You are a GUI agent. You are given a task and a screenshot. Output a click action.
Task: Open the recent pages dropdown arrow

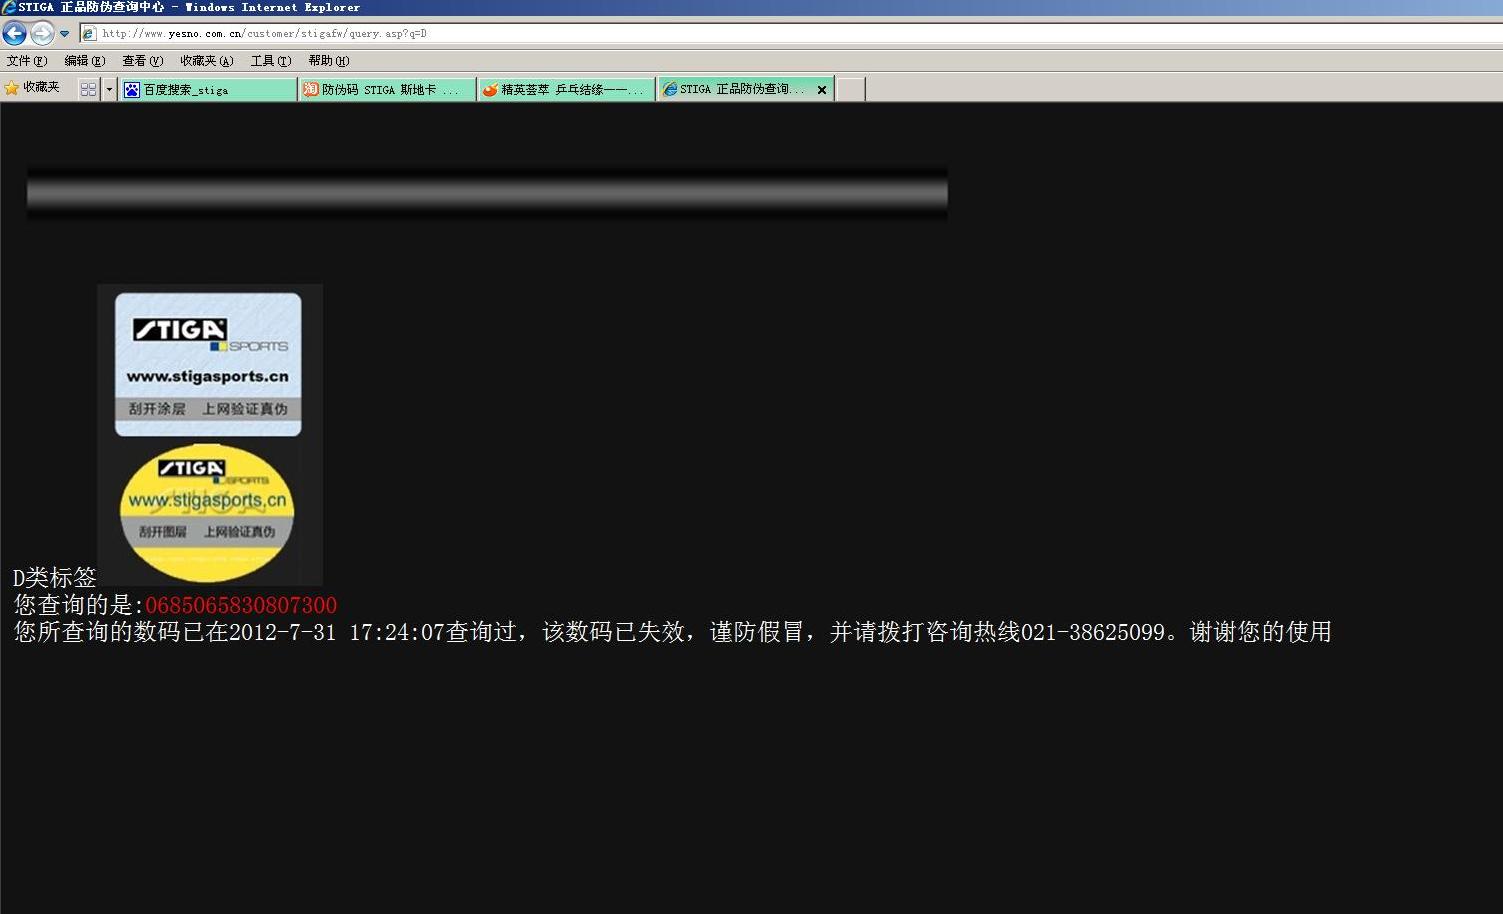[65, 34]
